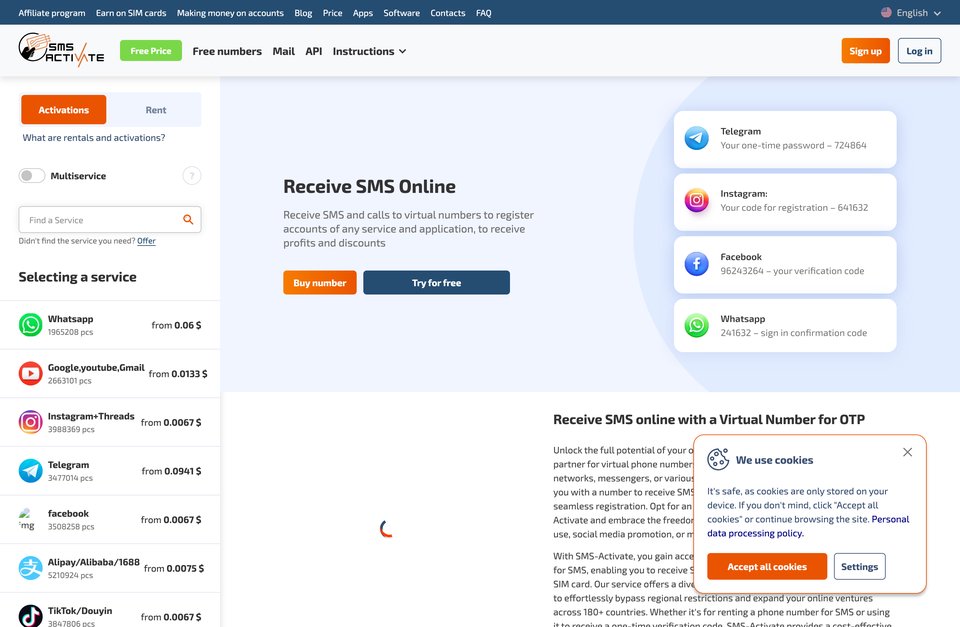Open the Contacts link
The width and height of the screenshot is (960, 627).
[x=448, y=13]
